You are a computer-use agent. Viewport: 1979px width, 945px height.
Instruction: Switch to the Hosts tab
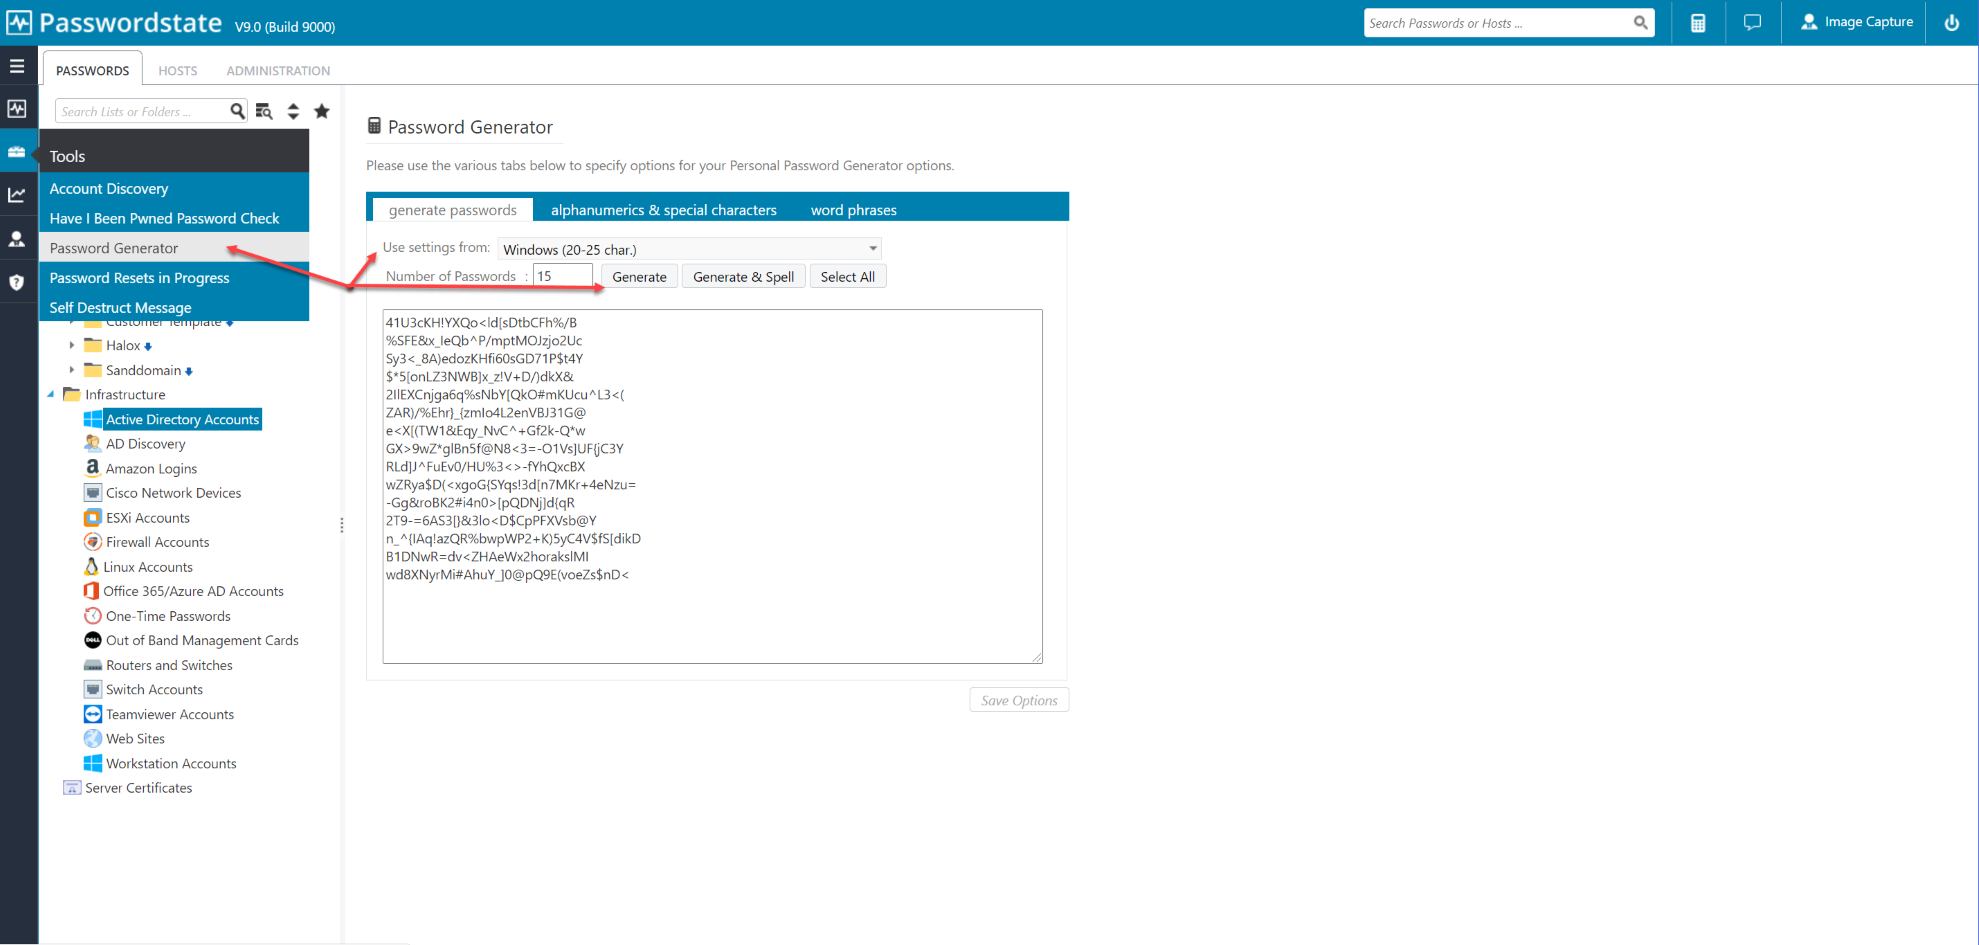pyautogui.click(x=178, y=70)
